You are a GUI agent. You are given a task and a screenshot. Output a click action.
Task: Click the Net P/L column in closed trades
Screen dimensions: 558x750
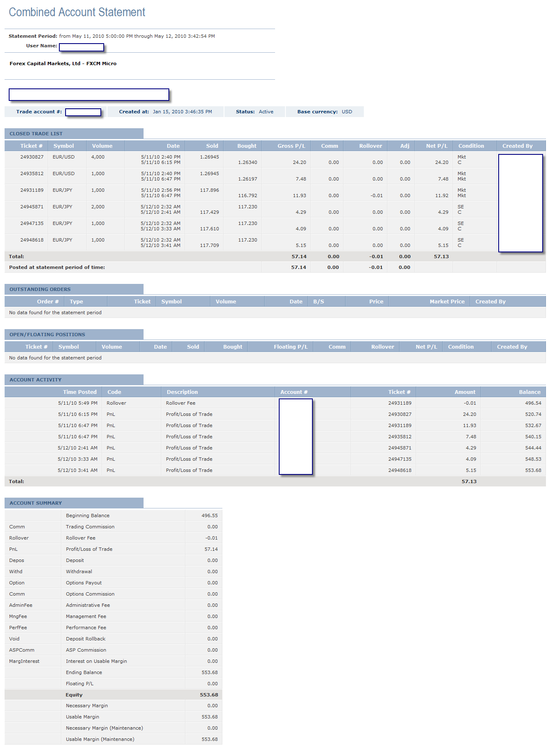(437, 146)
